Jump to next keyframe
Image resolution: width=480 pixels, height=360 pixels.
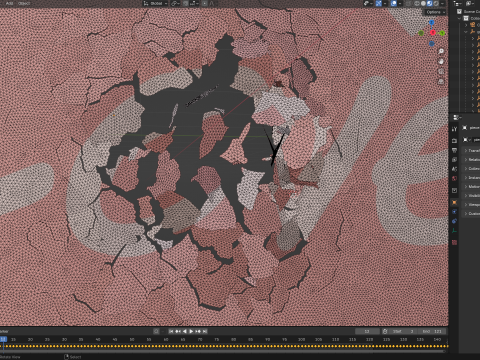click(x=198, y=331)
